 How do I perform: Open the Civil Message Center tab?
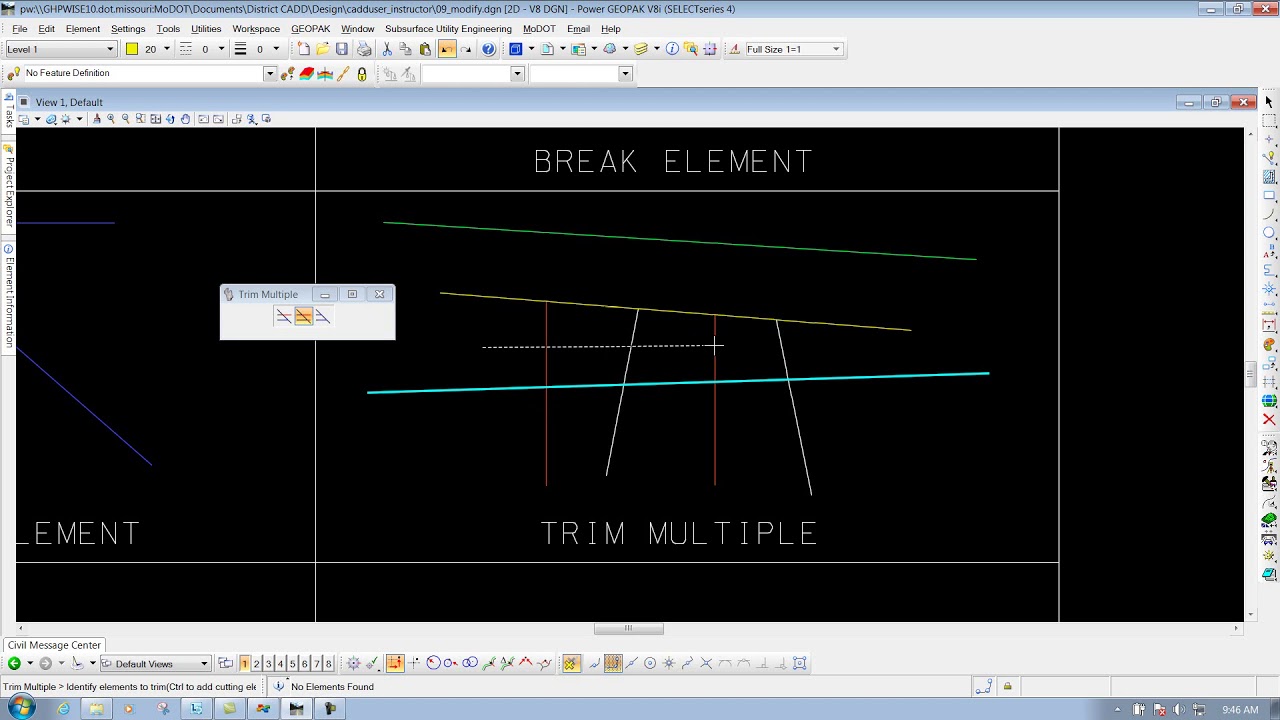tap(54, 645)
